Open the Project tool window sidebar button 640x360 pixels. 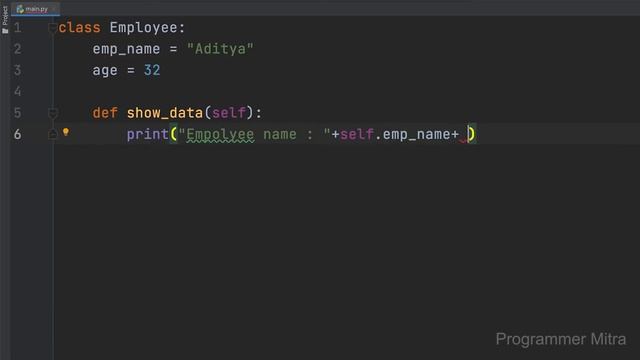coord(5,19)
